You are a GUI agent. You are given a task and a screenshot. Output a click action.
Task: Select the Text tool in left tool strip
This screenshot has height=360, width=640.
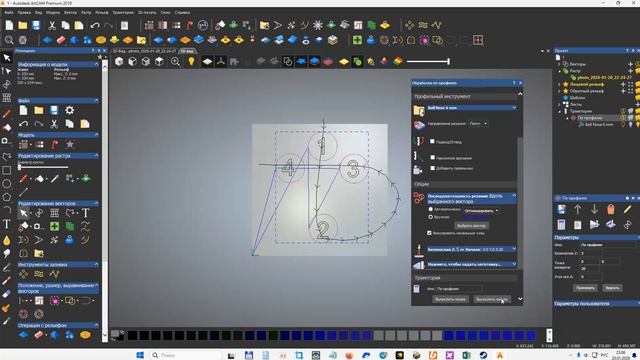point(7,224)
